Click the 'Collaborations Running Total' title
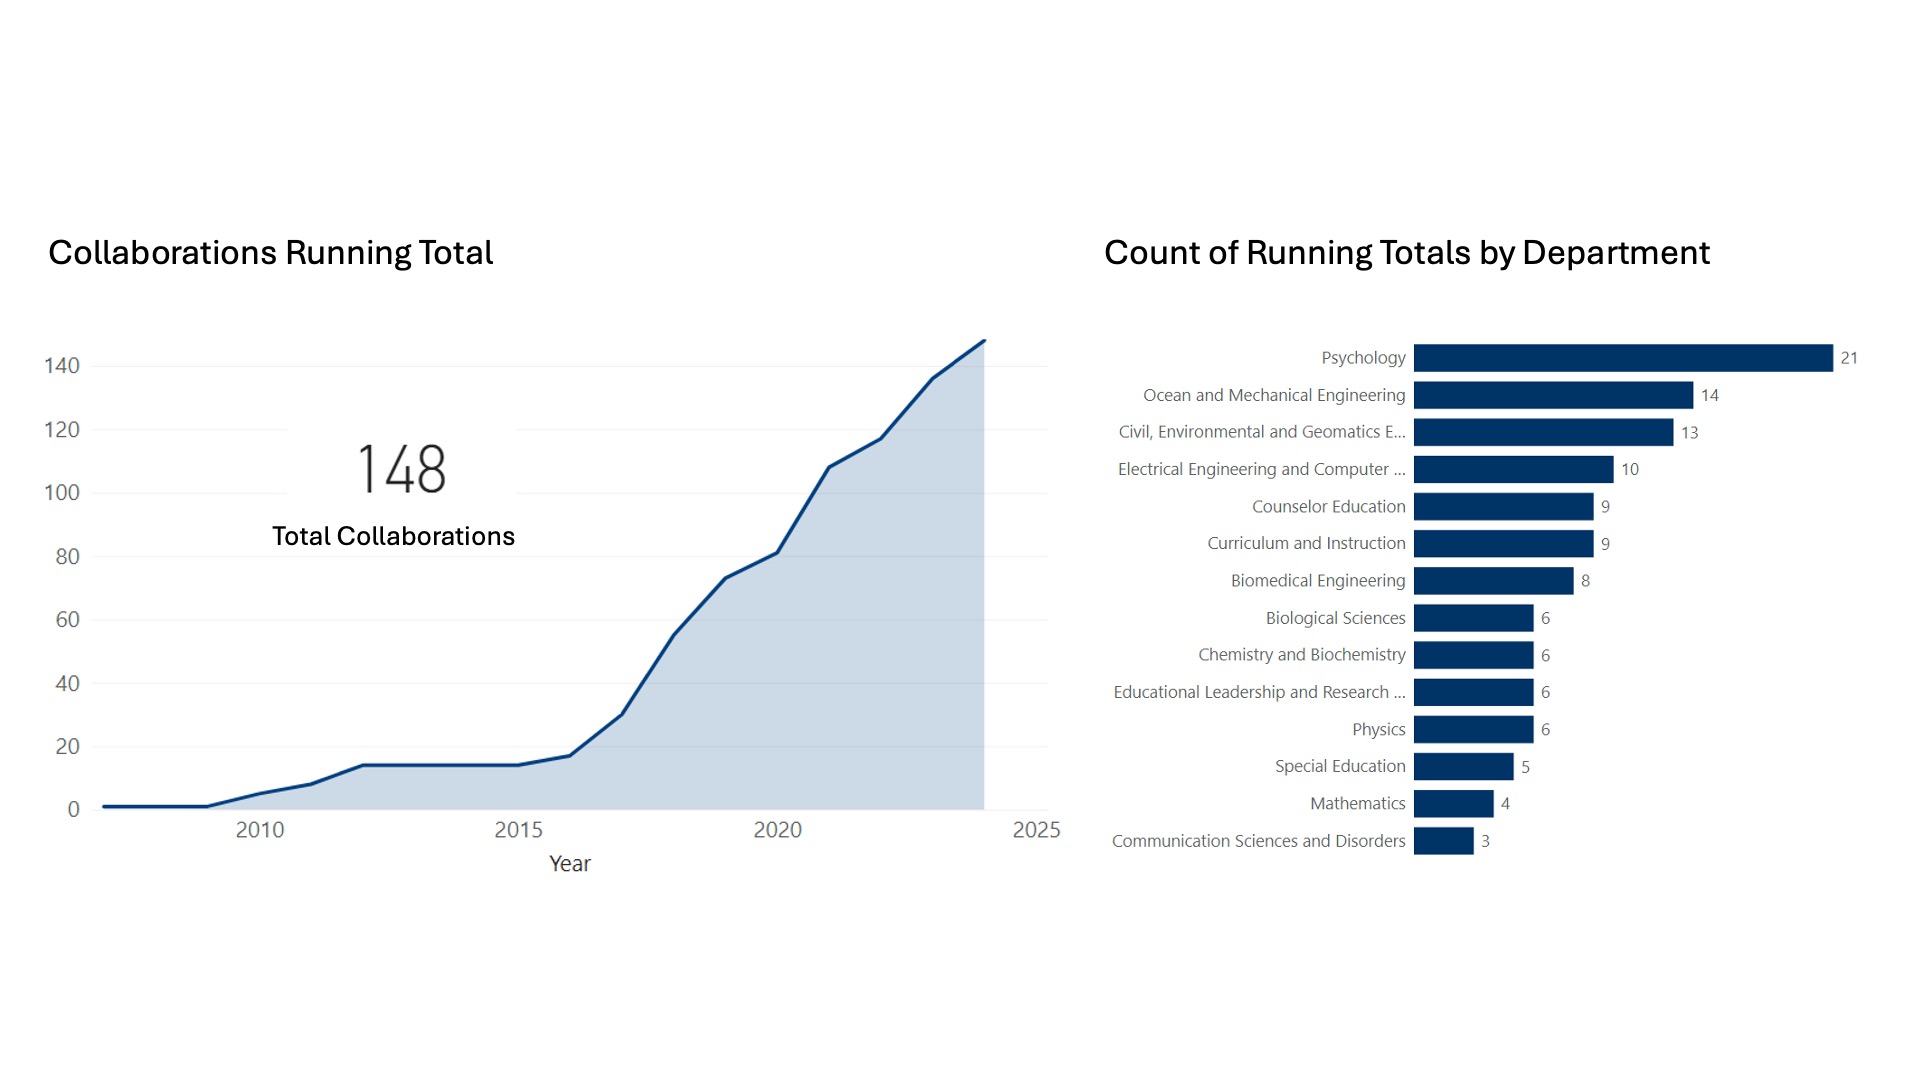 coord(271,253)
